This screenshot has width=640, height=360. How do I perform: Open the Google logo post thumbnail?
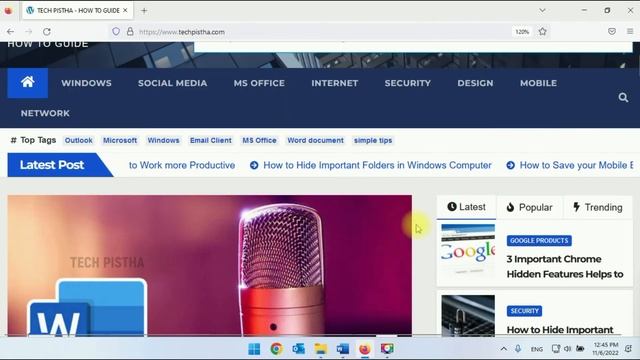pyautogui.click(x=468, y=251)
